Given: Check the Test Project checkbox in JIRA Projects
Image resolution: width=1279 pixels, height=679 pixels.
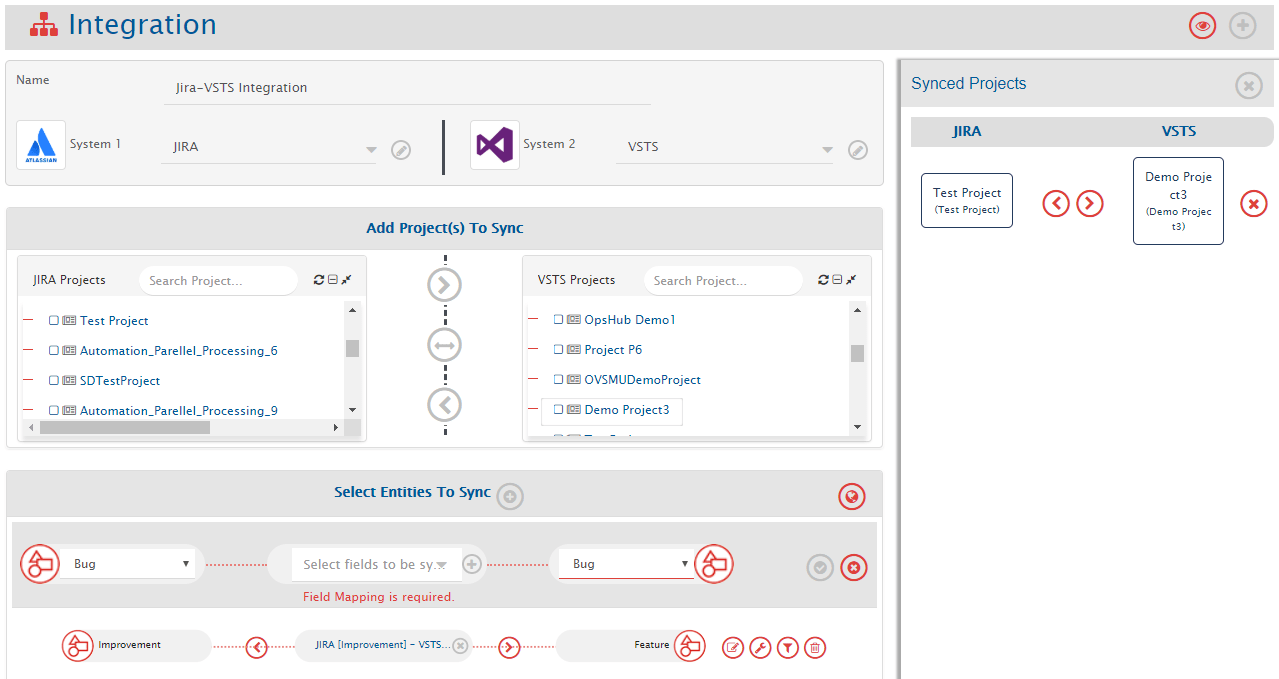Looking at the screenshot, I should pos(54,321).
